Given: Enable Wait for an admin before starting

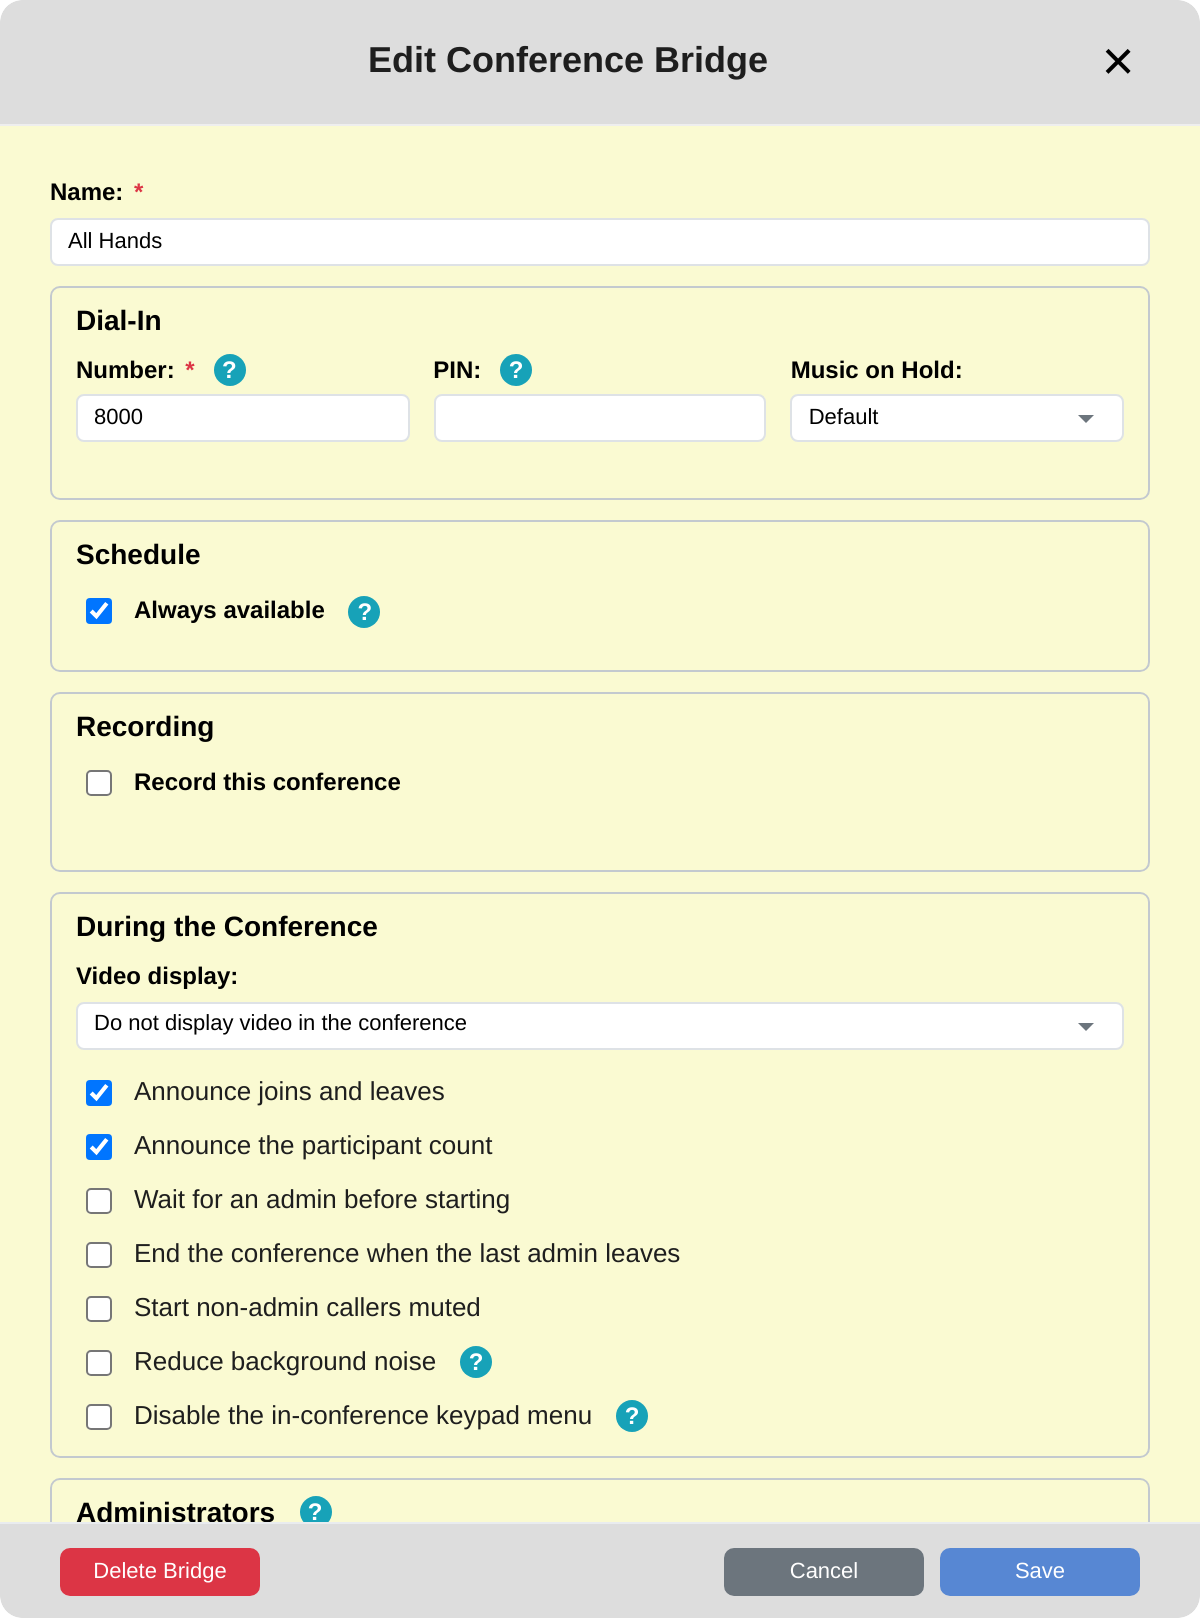Looking at the screenshot, I should (x=99, y=1201).
